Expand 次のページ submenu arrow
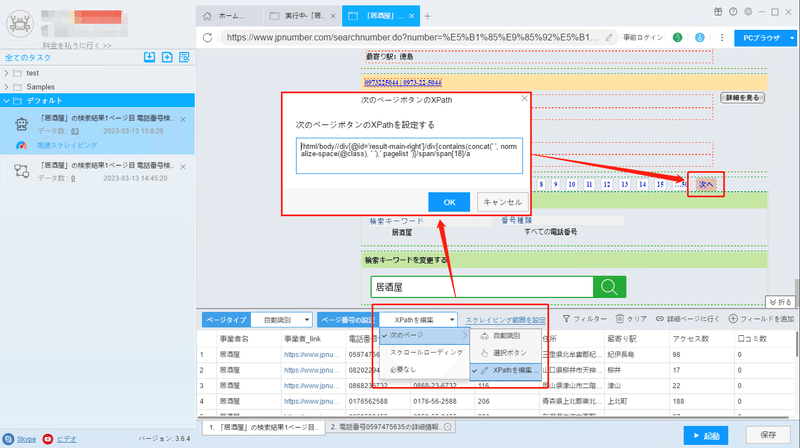Image resolution: width=800 pixels, height=448 pixels. tap(465, 336)
